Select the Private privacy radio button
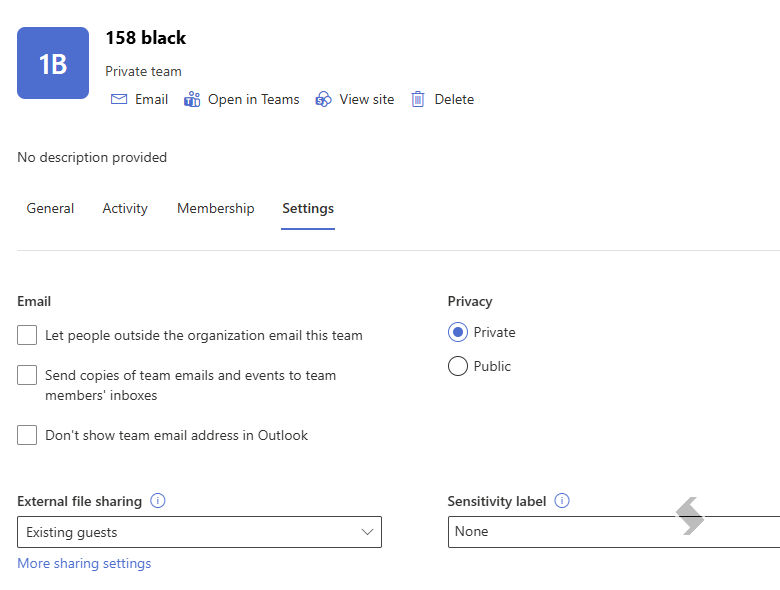Viewport: 780px width, 590px height. pyautogui.click(x=458, y=332)
